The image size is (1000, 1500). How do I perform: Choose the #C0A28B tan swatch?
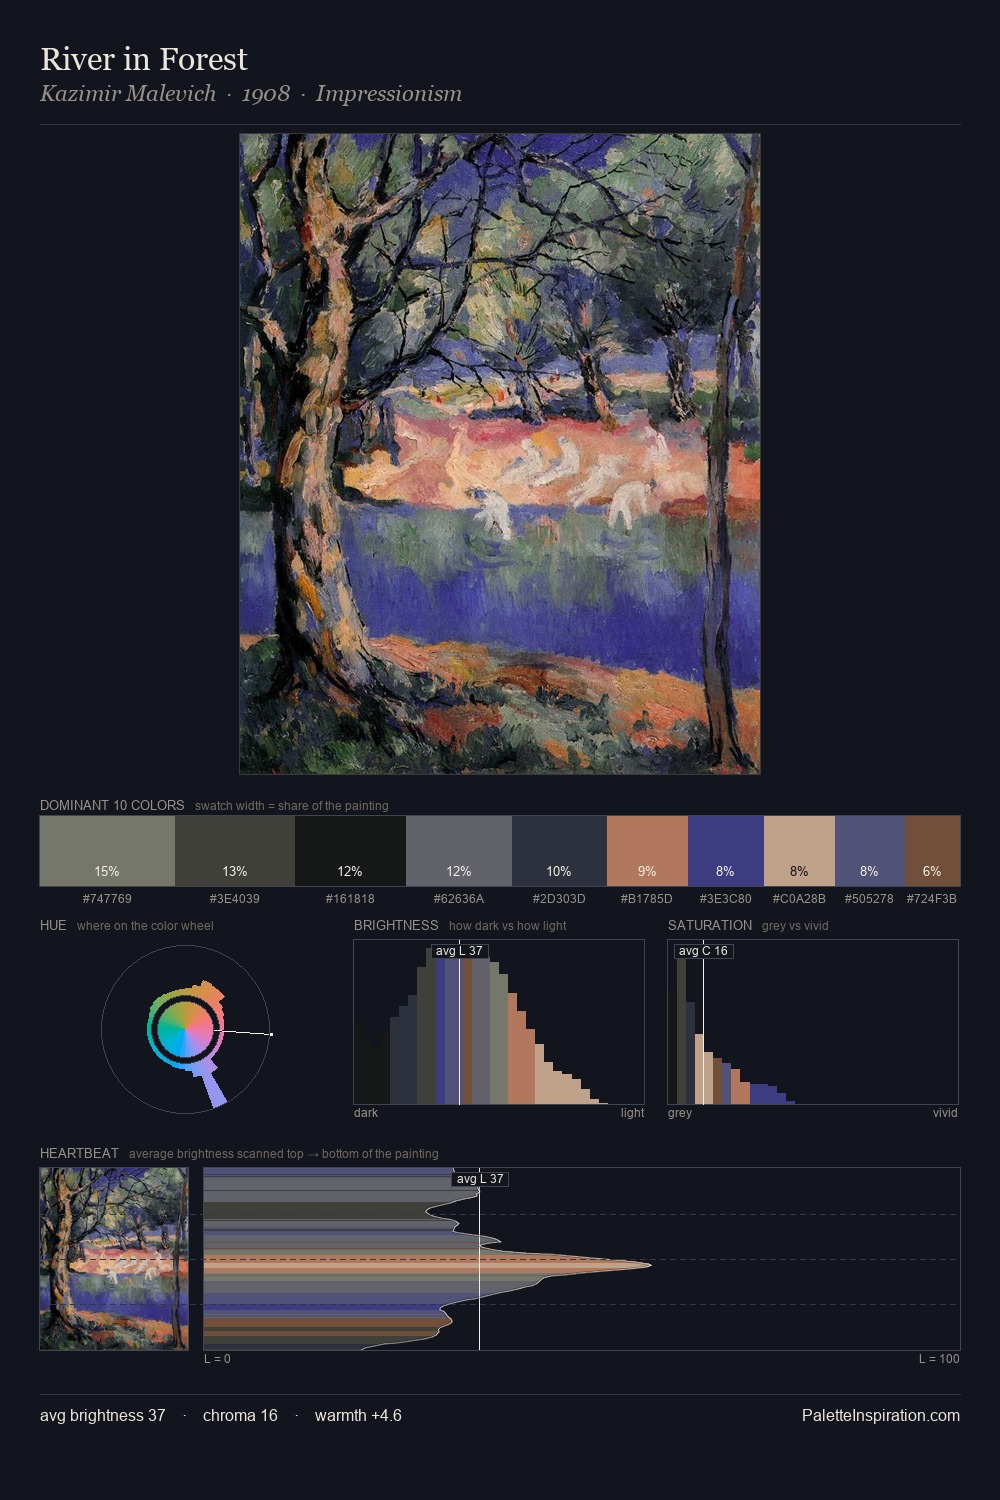799,851
